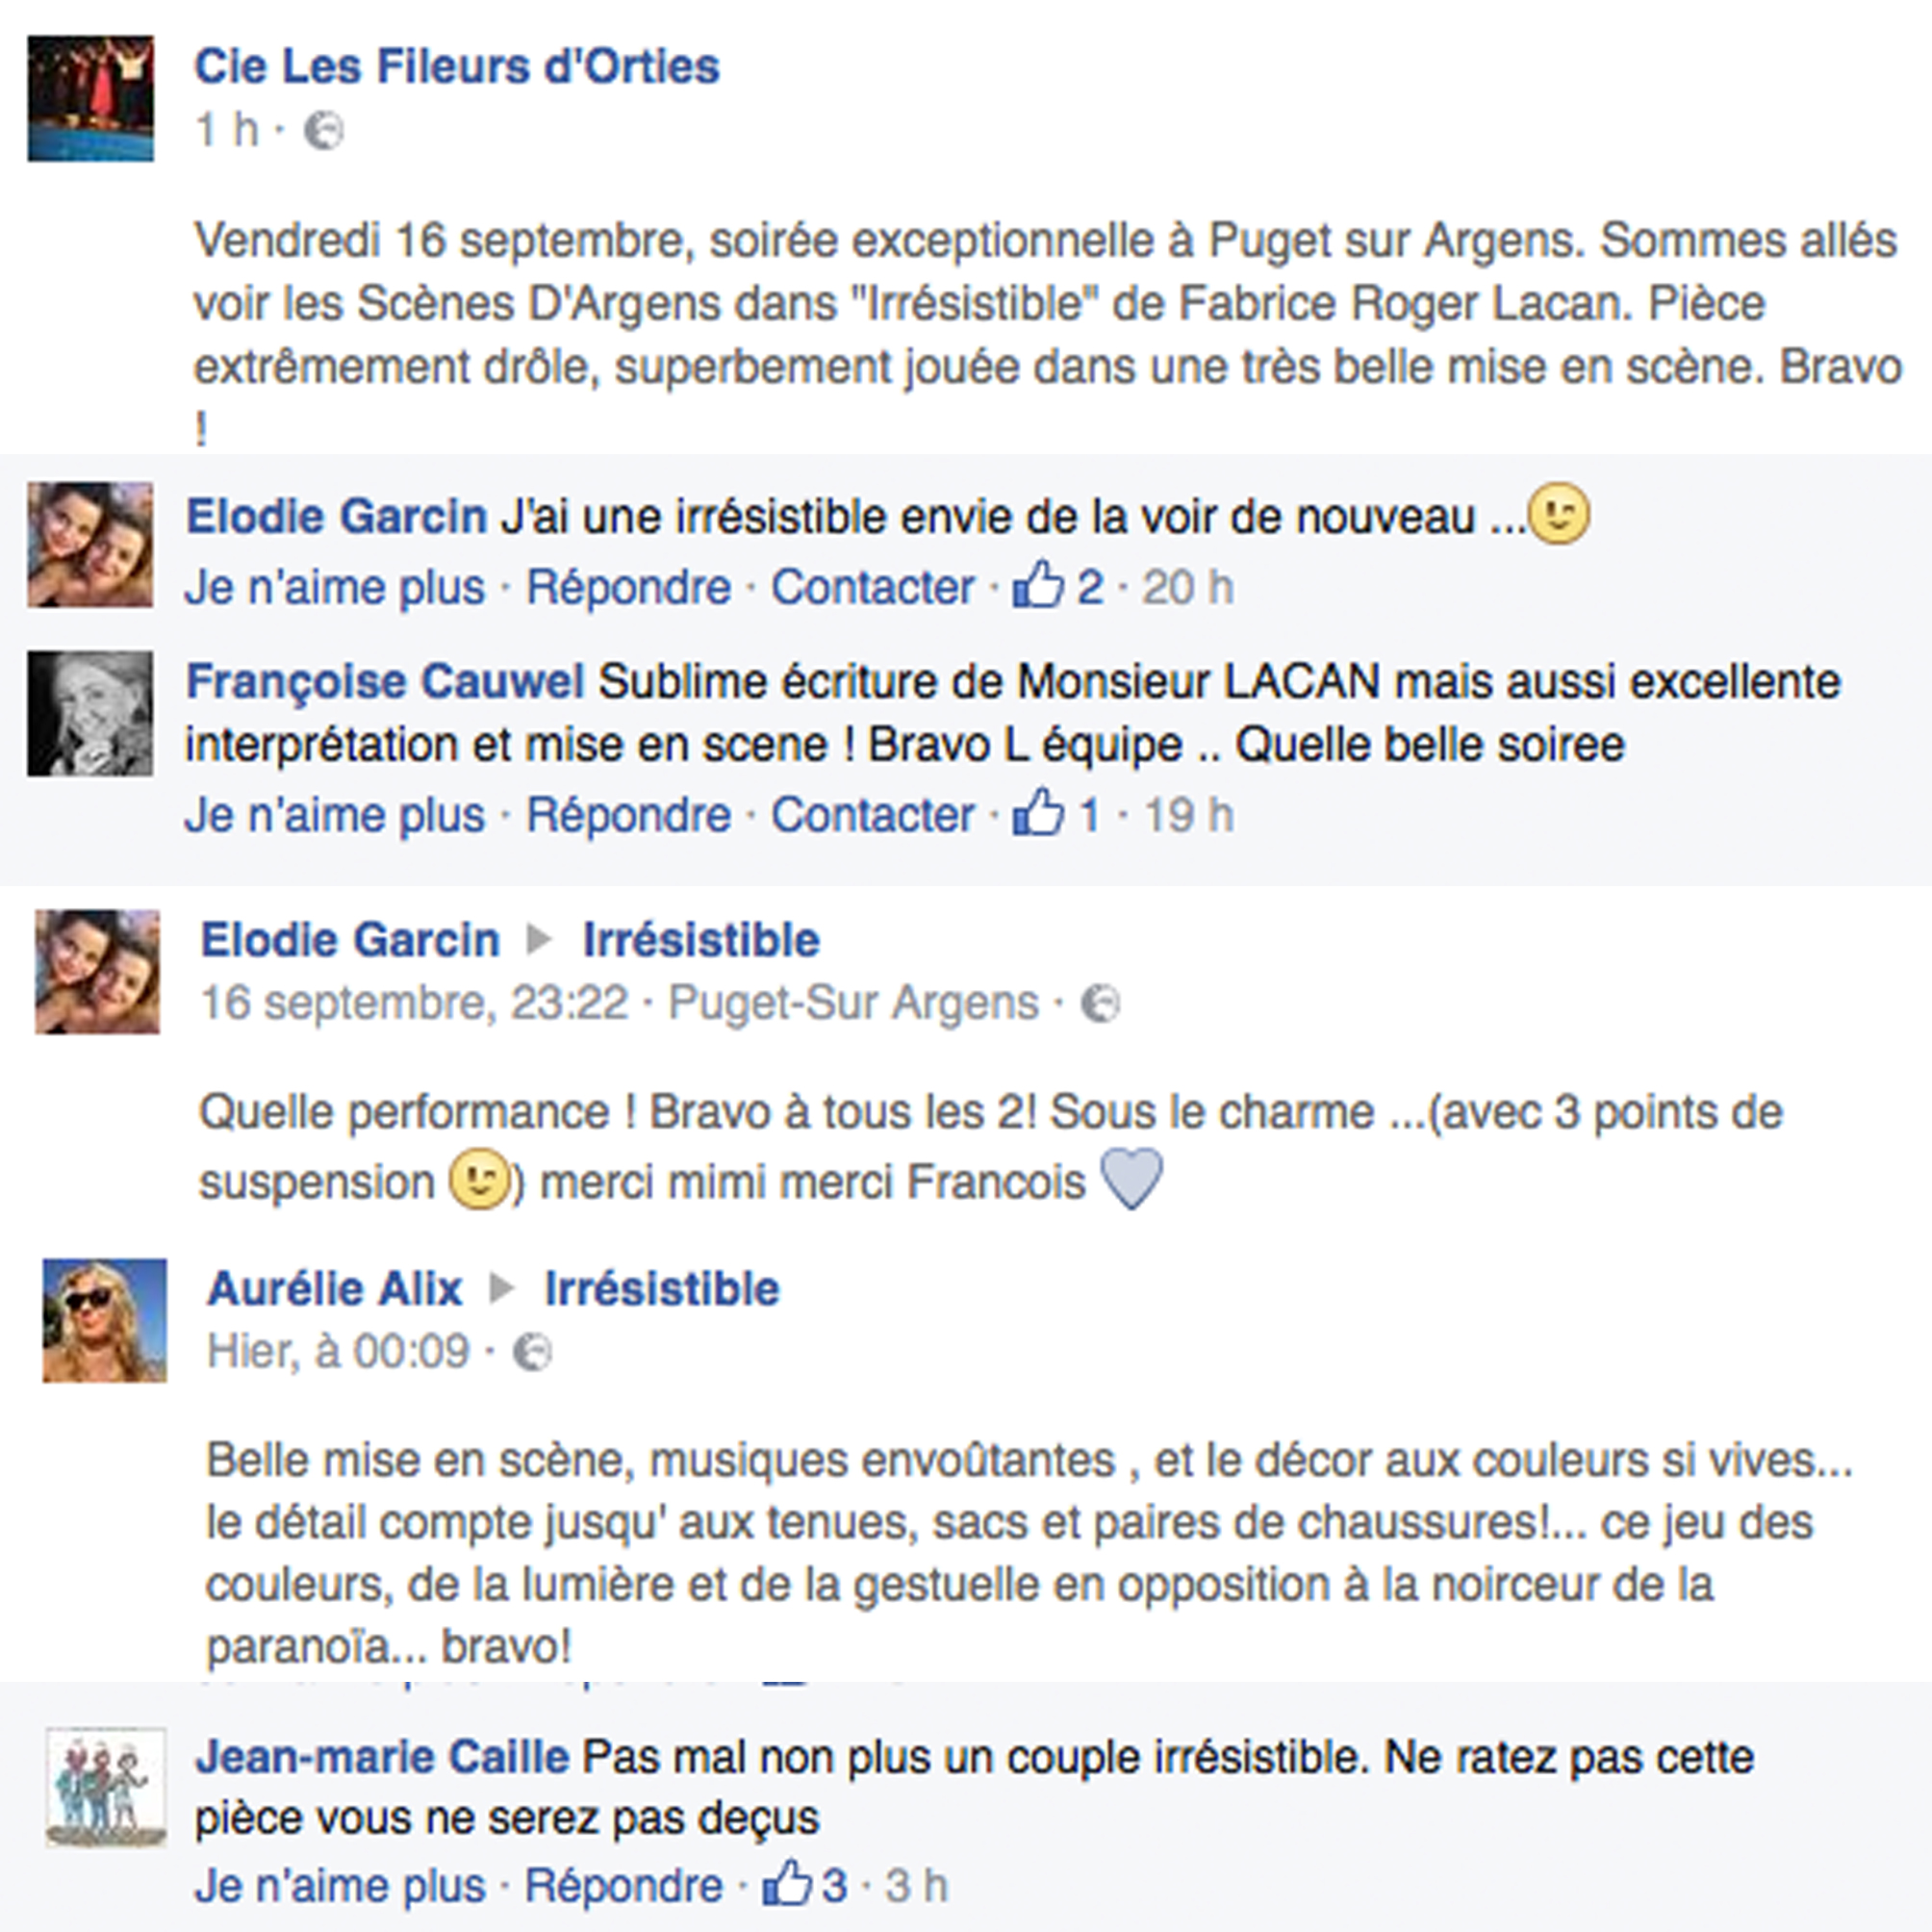Click Répondre under Elodie Garcin's comment
The width and height of the screenshot is (1932, 1932).
(629, 587)
